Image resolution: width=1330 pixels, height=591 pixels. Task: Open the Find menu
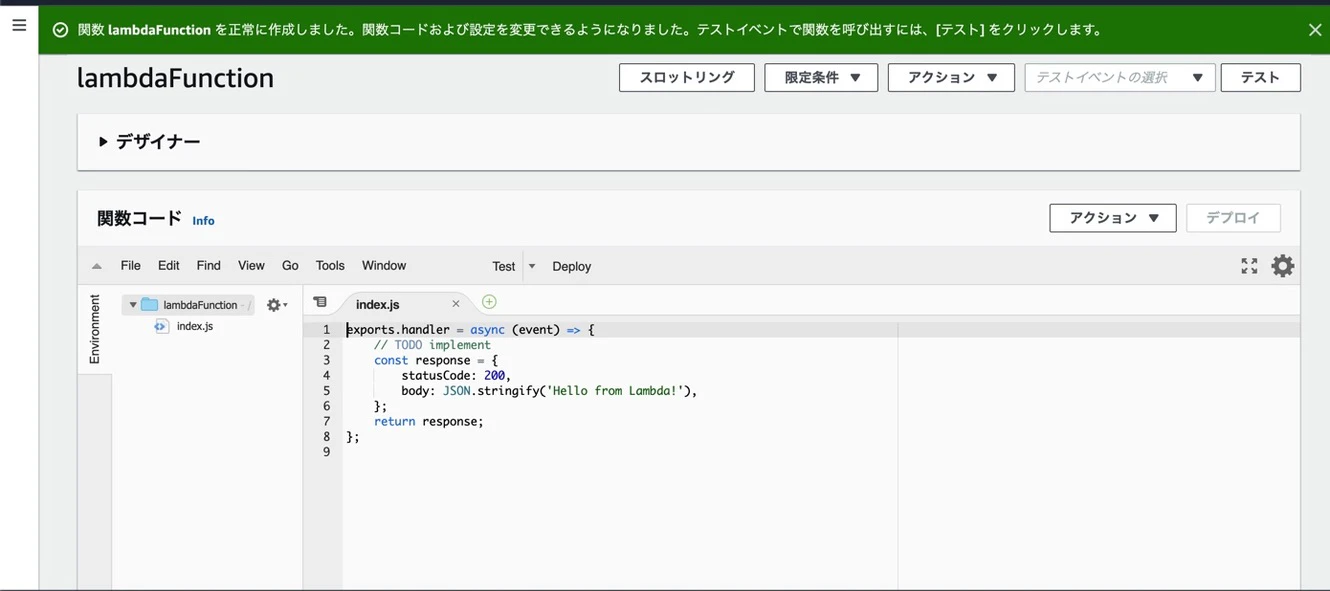pyautogui.click(x=209, y=266)
